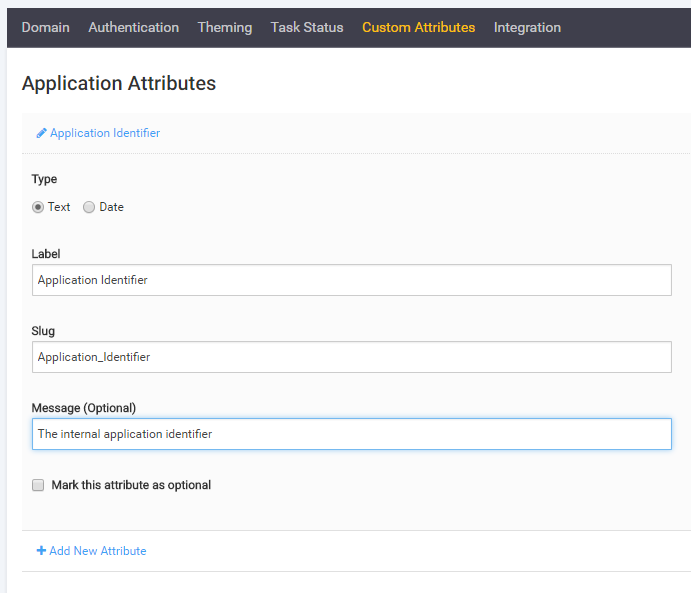
Task: Click the Add New Attribute link
Action: tap(98, 551)
